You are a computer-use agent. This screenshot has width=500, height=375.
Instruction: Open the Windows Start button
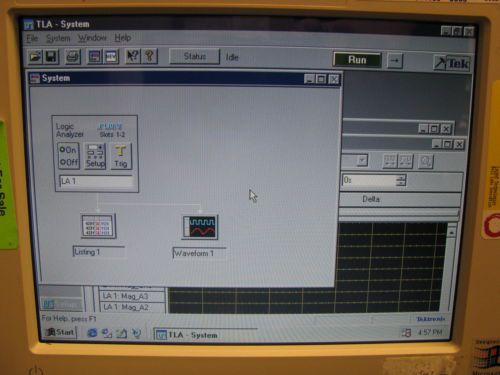(60, 332)
